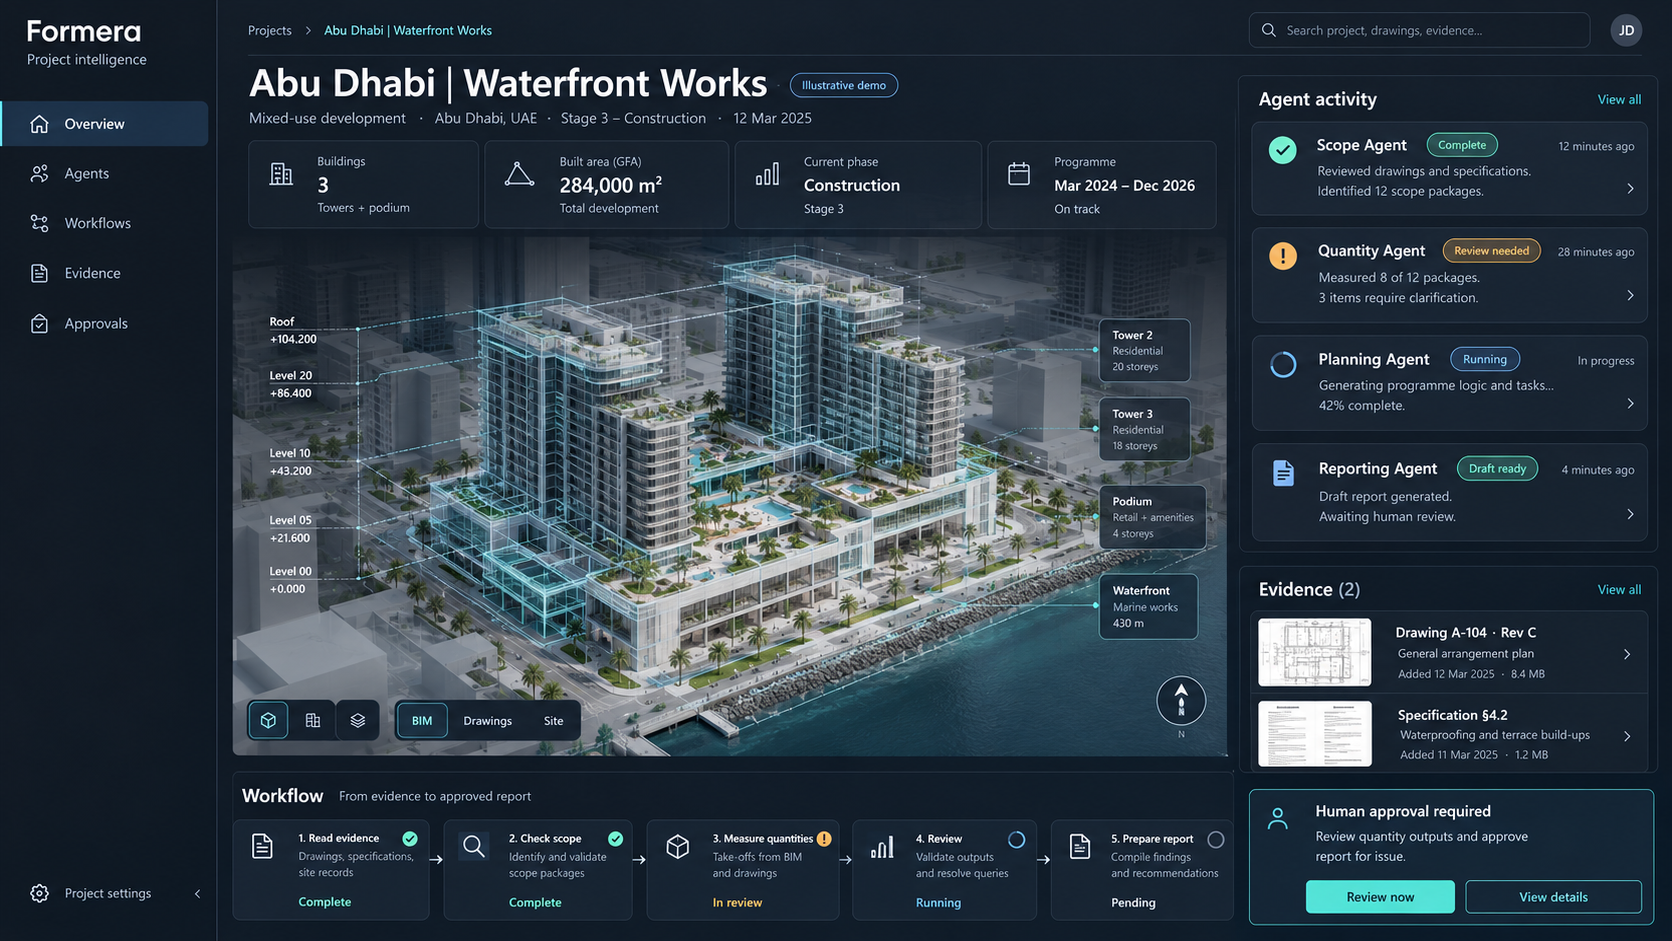This screenshot has width=1672, height=941.
Task: Click the View details button
Action: click(x=1553, y=897)
